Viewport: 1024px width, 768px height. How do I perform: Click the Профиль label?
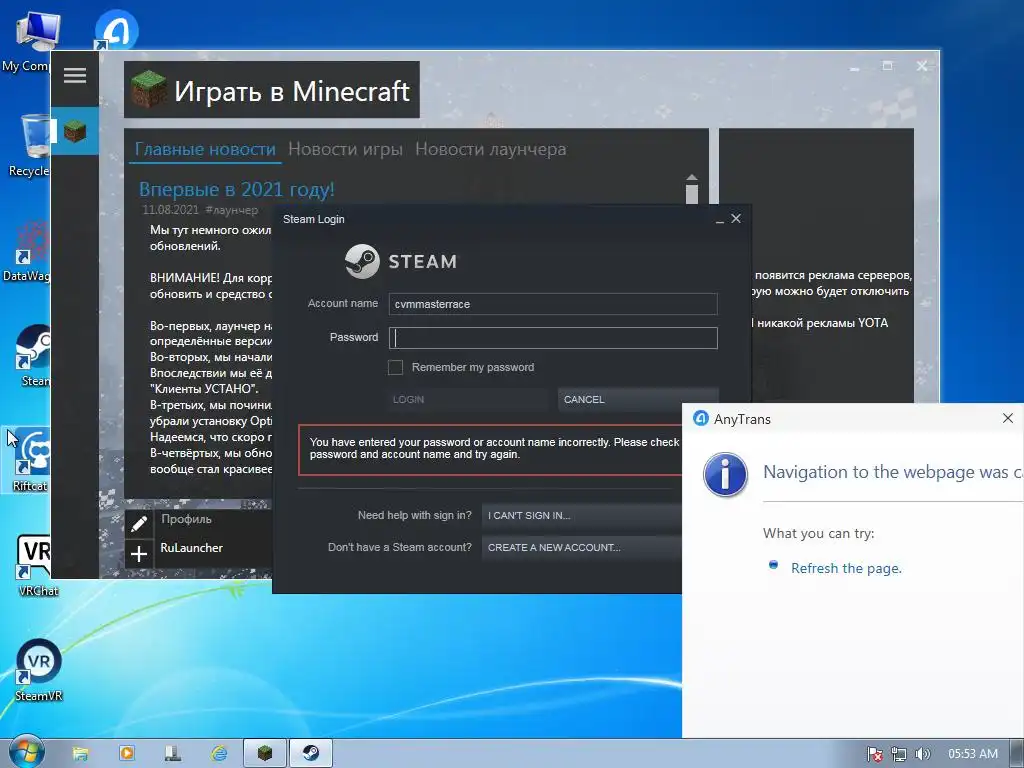(x=186, y=519)
